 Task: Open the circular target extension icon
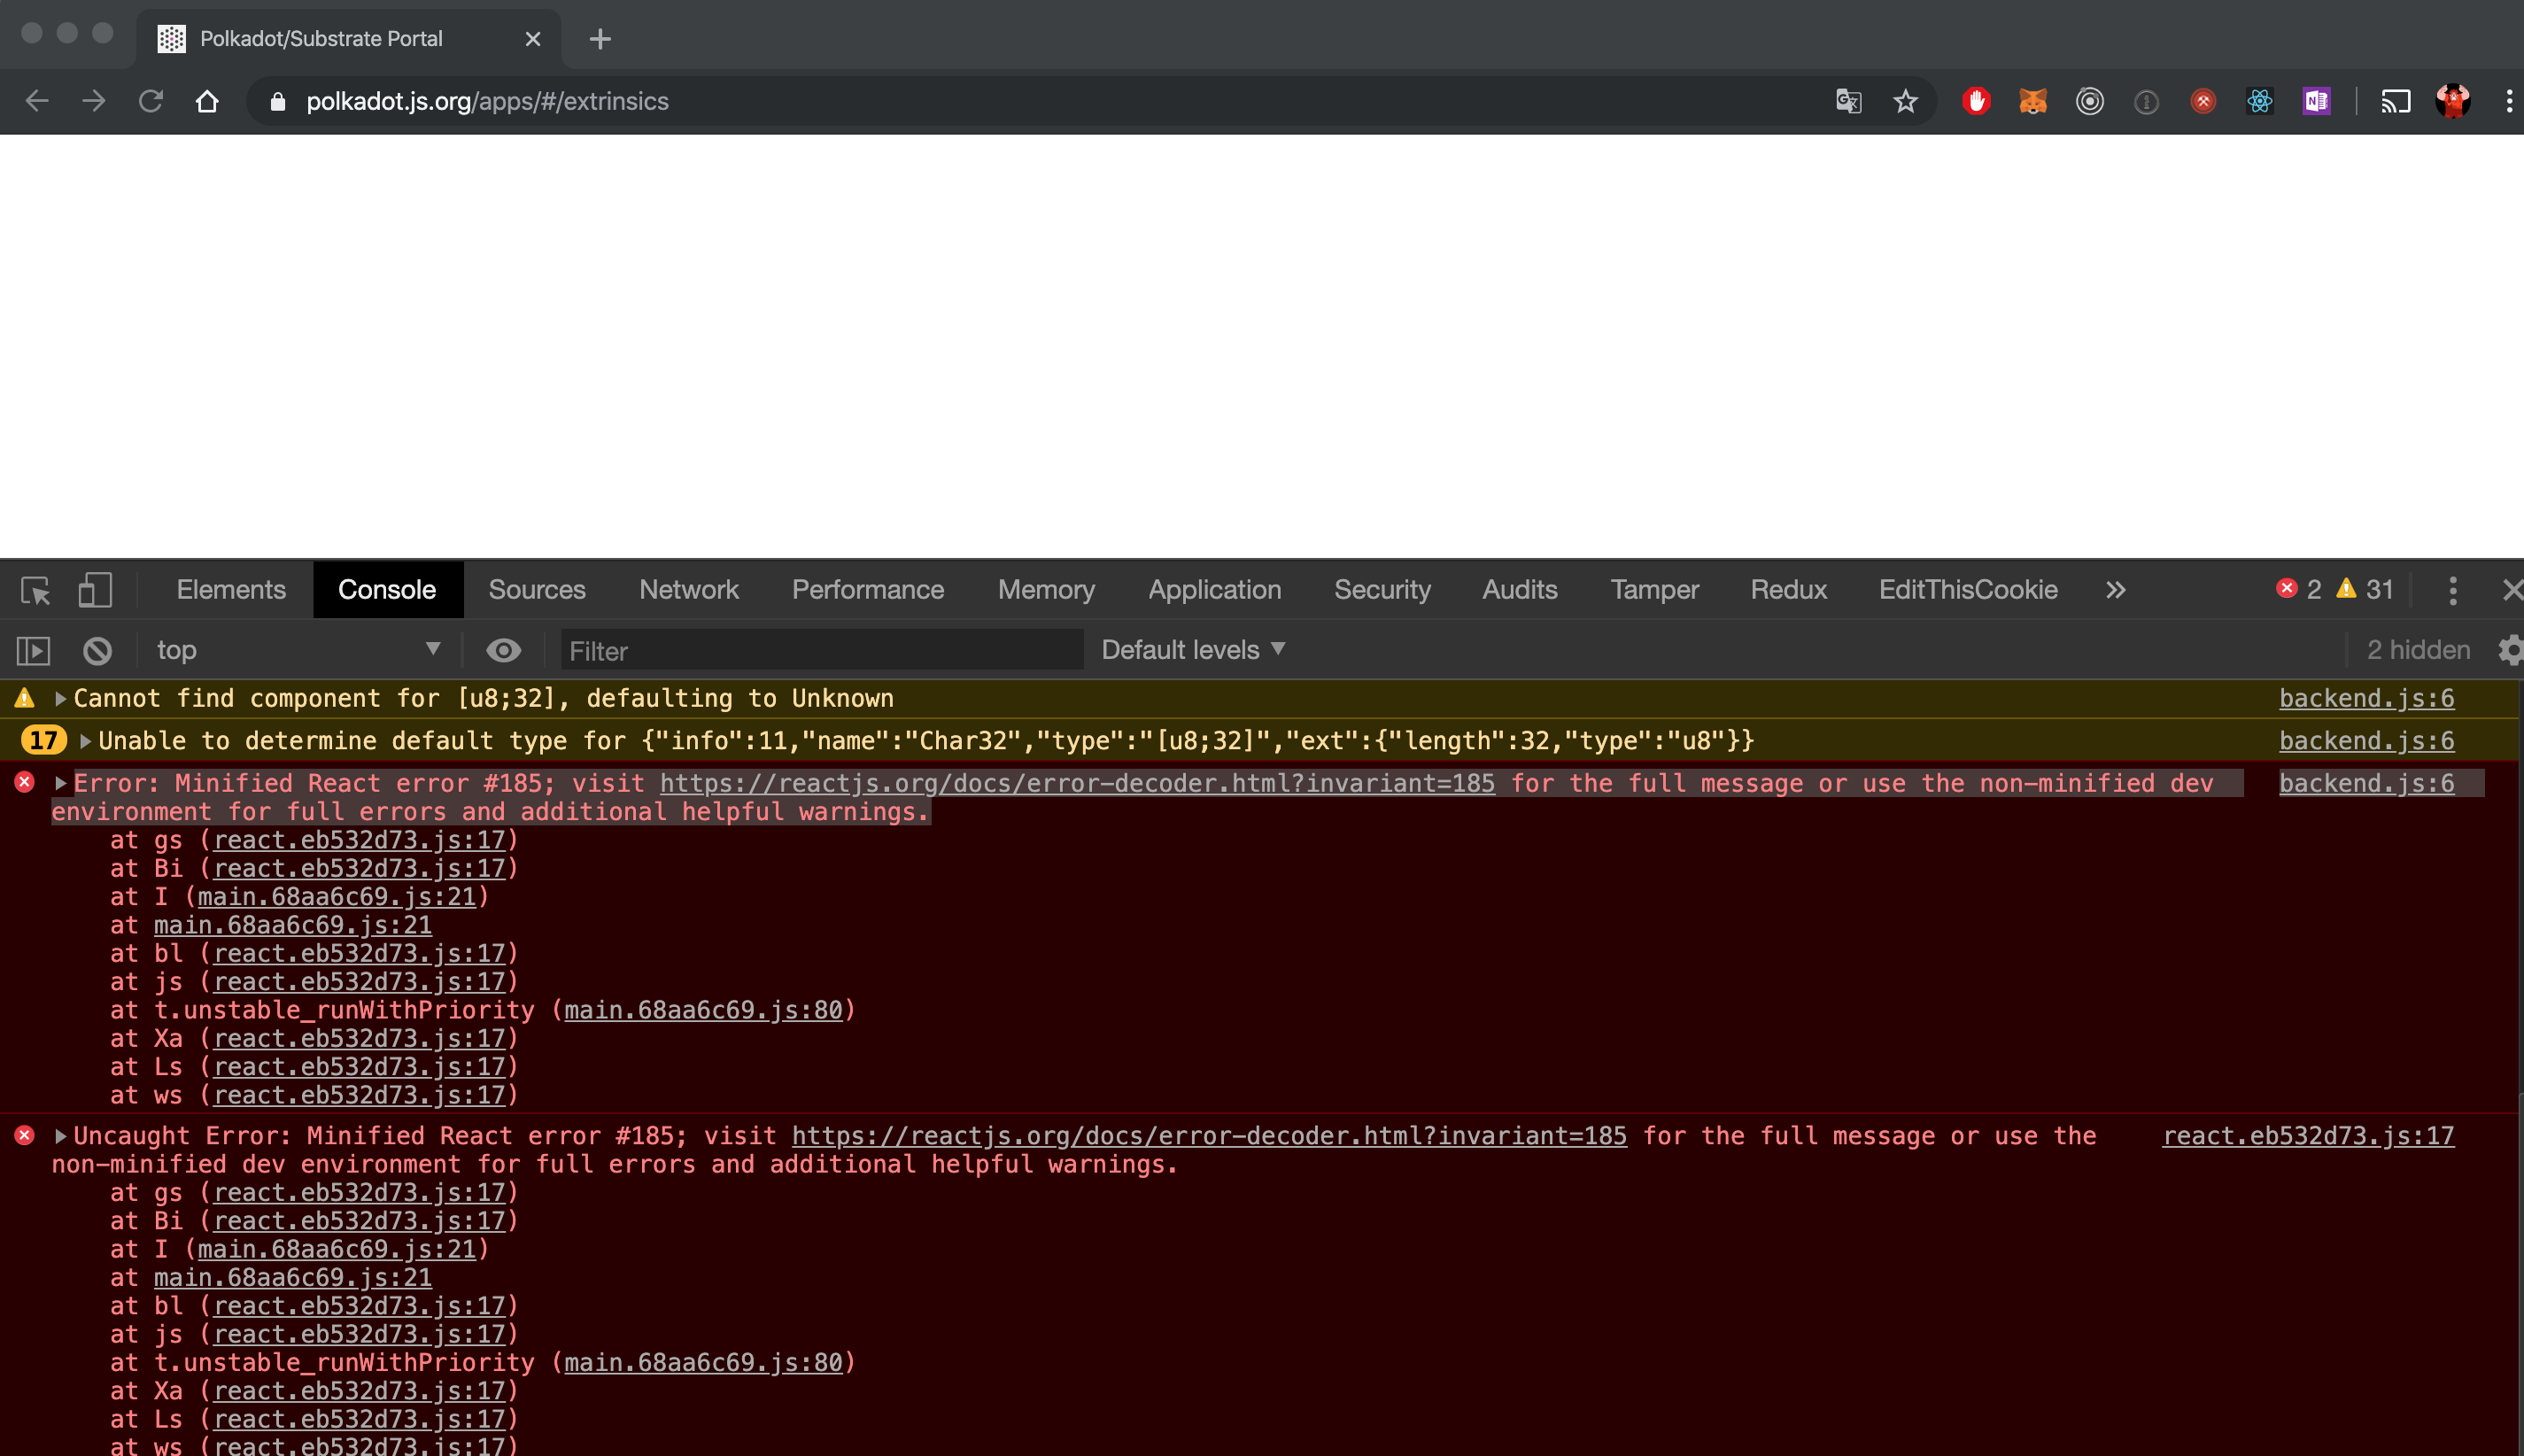(2089, 101)
